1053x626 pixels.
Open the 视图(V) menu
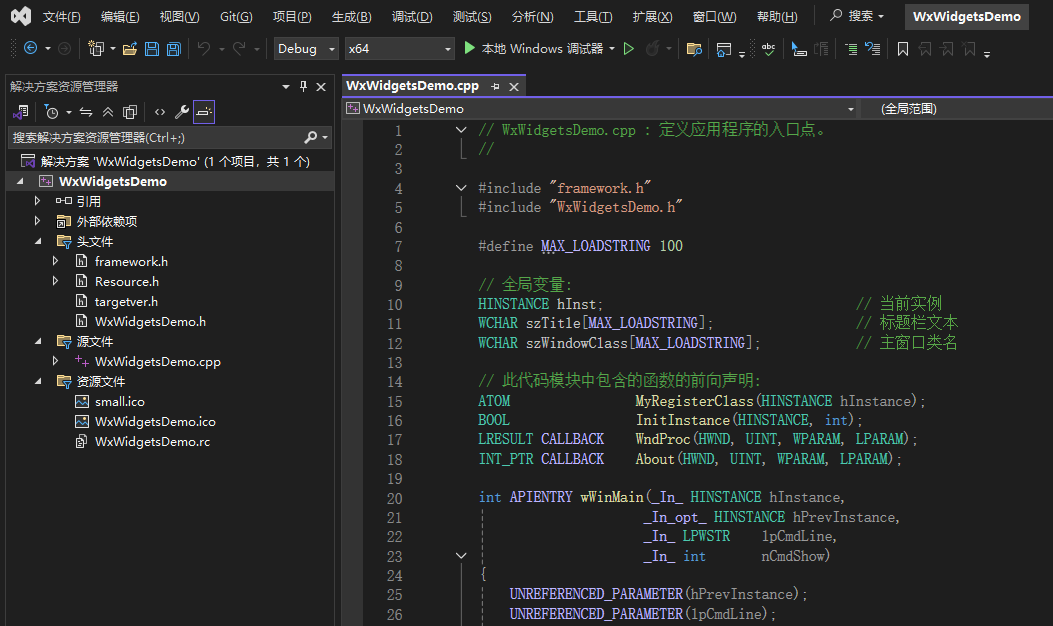coord(179,16)
